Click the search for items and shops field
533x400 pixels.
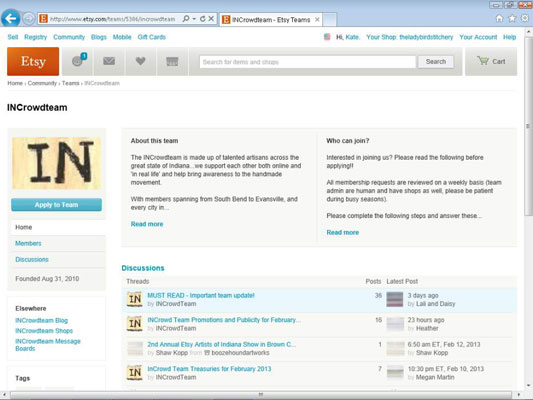coord(308,62)
